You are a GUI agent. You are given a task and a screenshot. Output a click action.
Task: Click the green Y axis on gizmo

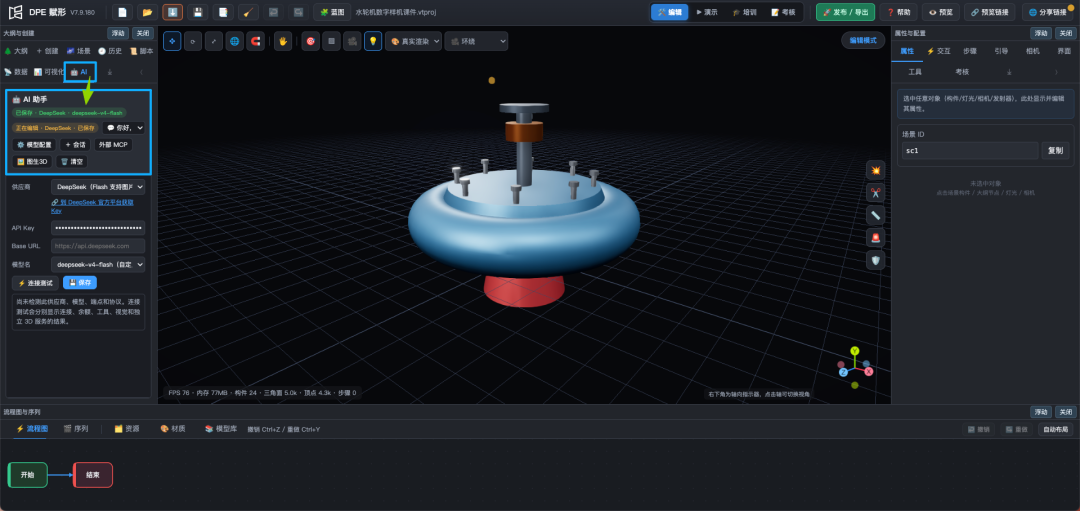tap(855, 351)
